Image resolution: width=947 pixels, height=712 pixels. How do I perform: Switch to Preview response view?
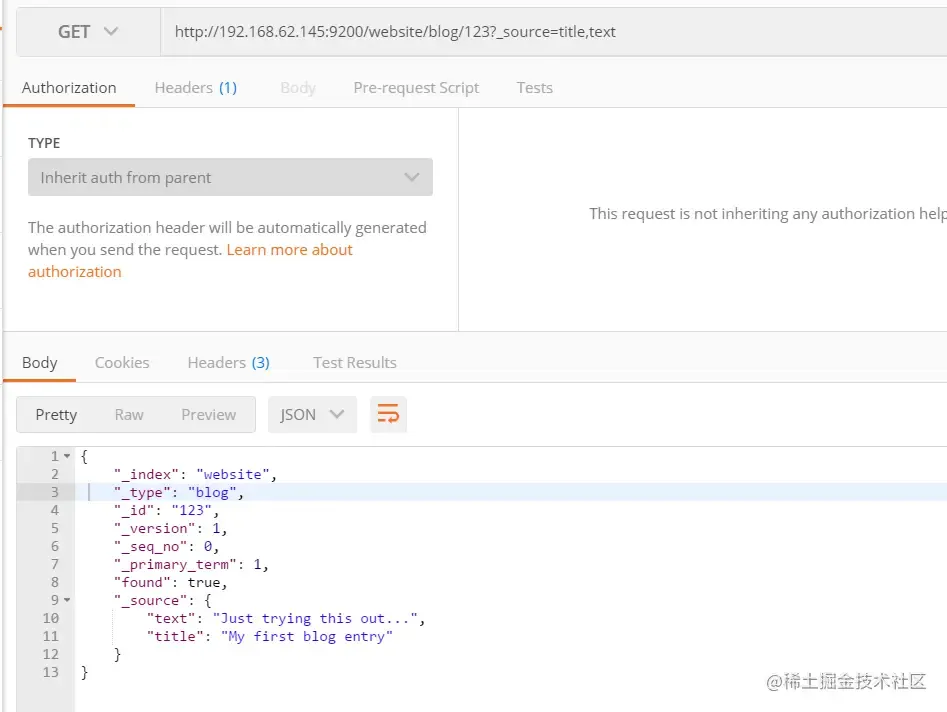208,415
